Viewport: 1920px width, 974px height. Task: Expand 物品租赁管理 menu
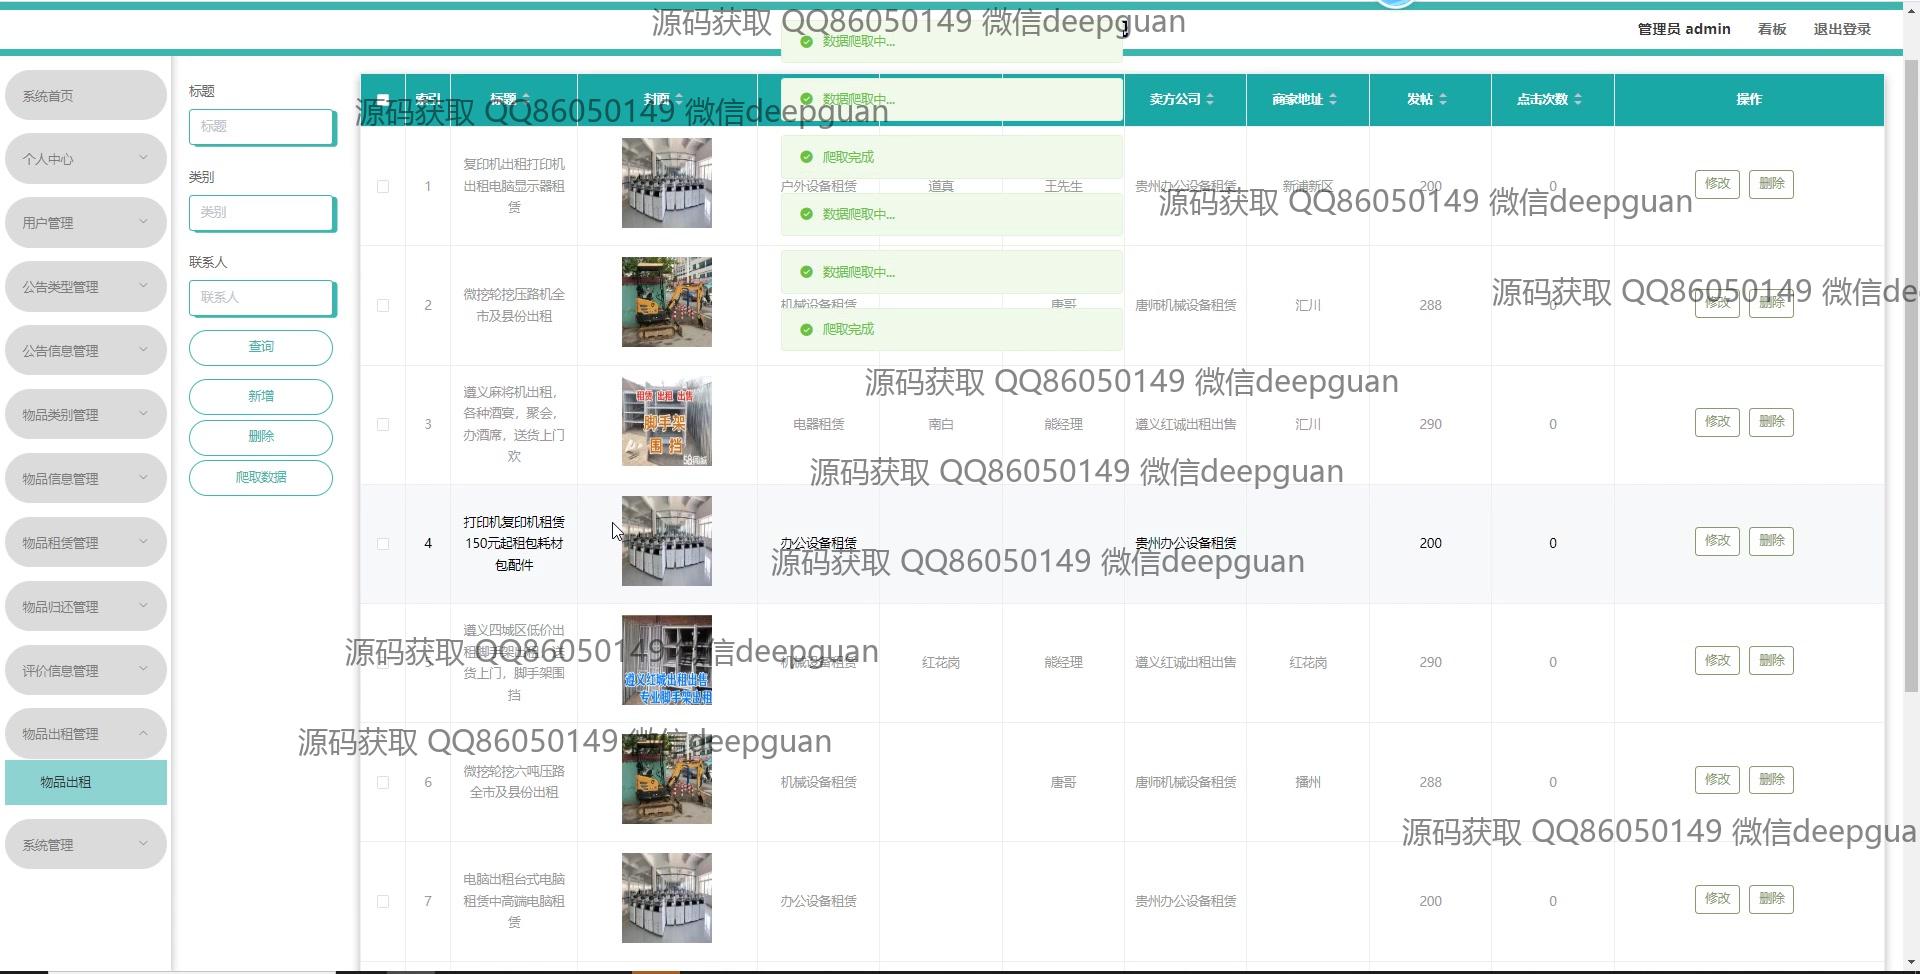(x=85, y=542)
